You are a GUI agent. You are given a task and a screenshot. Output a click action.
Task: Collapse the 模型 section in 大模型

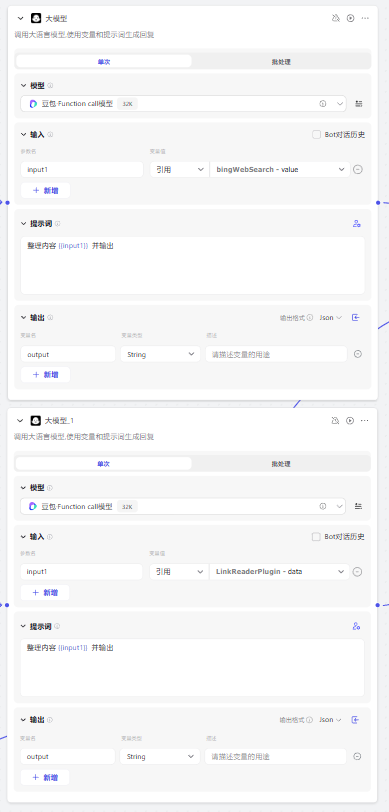[23, 85]
